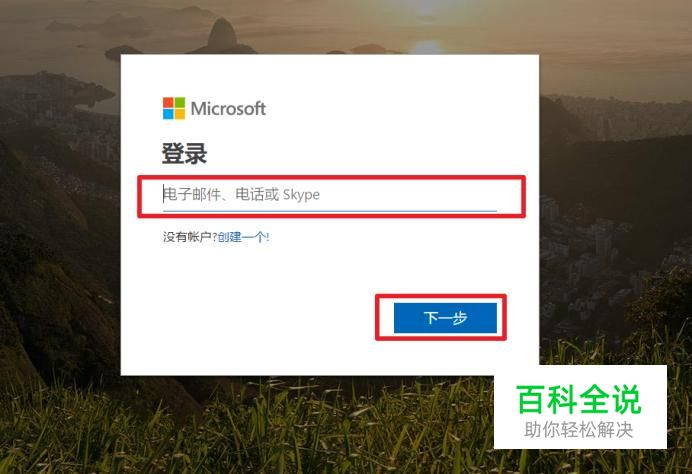Screen dimensions: 692x474
Task: Click the blue square of Microsoft logo
Action: point(168,114)
